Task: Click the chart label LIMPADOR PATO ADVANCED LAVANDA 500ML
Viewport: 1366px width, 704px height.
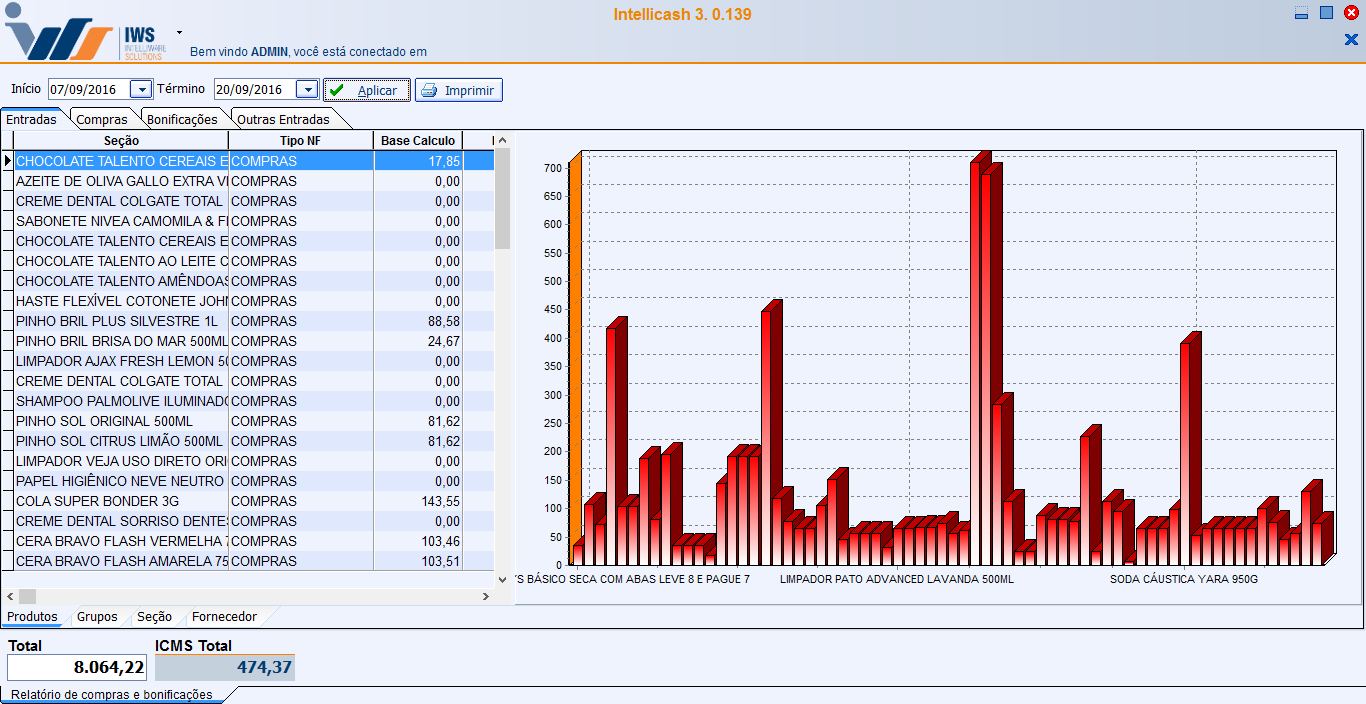Action: (x=897, y=579)
